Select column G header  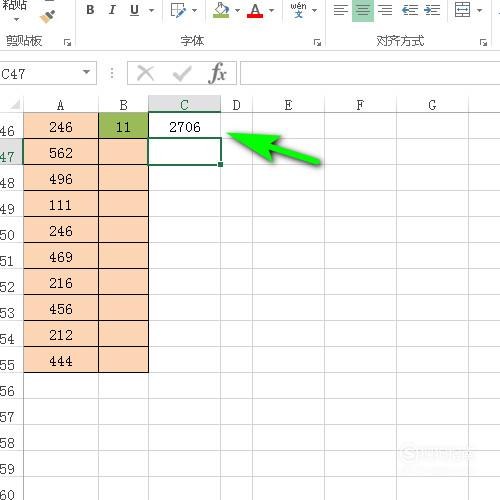coord(432,105)
